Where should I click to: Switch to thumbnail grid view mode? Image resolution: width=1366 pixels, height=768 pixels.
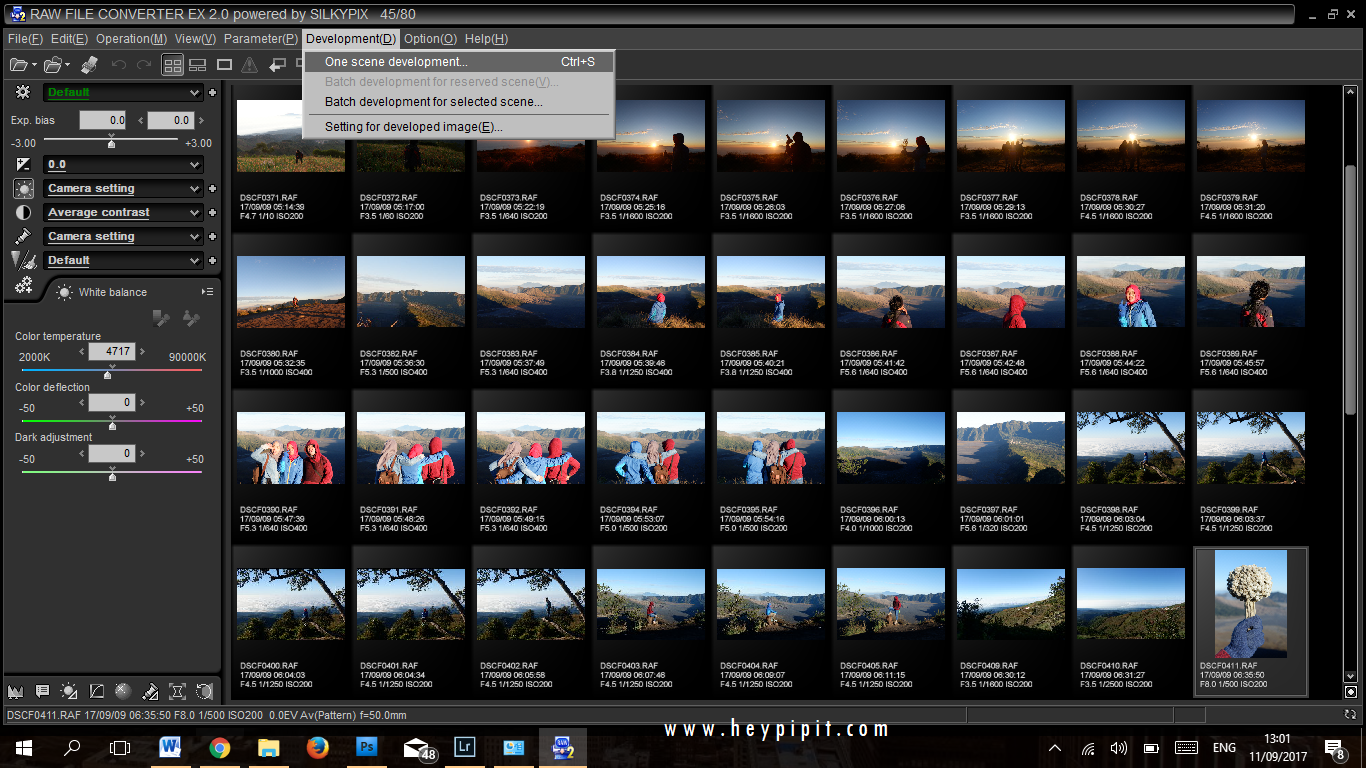tap(172, 64)
